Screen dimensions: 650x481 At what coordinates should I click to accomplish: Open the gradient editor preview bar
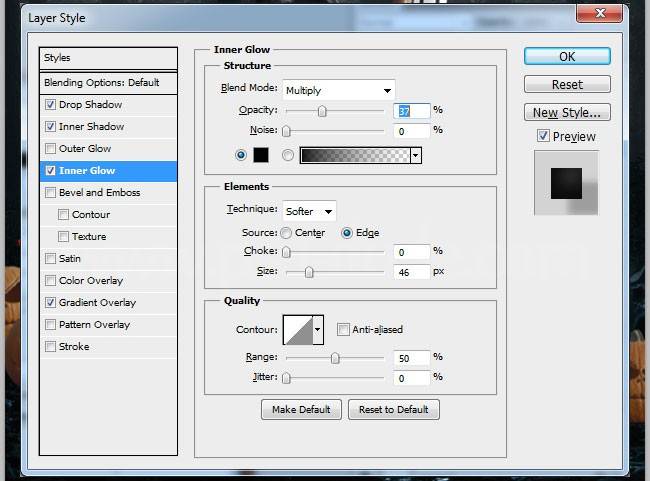(x=355, y=155)
